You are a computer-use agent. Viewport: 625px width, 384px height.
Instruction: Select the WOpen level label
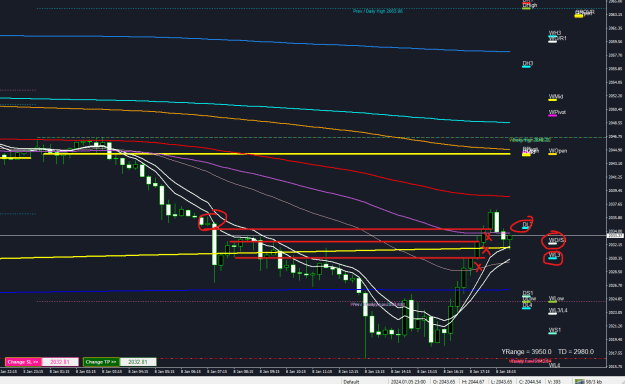coord(558,151)
